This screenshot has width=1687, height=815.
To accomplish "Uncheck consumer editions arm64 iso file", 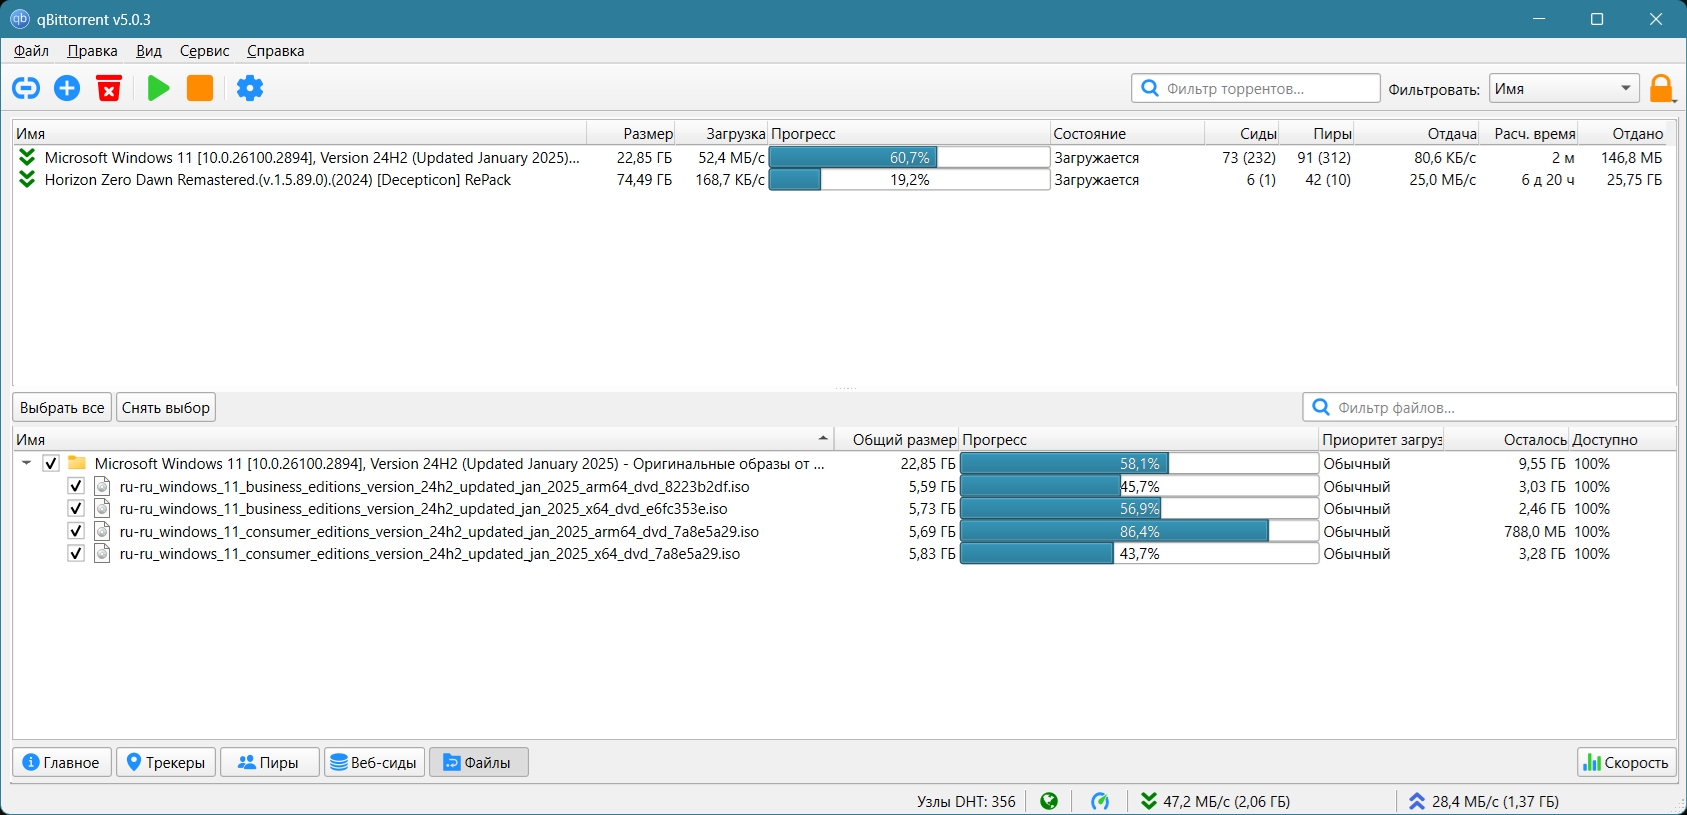I will tap(76, 531).
